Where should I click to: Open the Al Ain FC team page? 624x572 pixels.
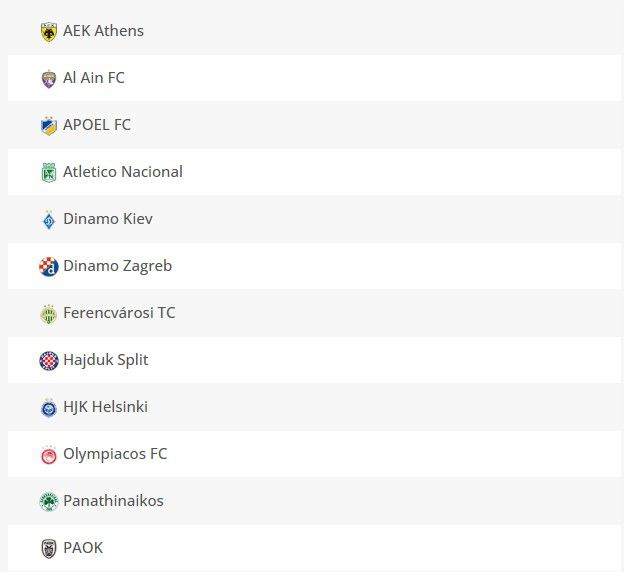point(94,78)
